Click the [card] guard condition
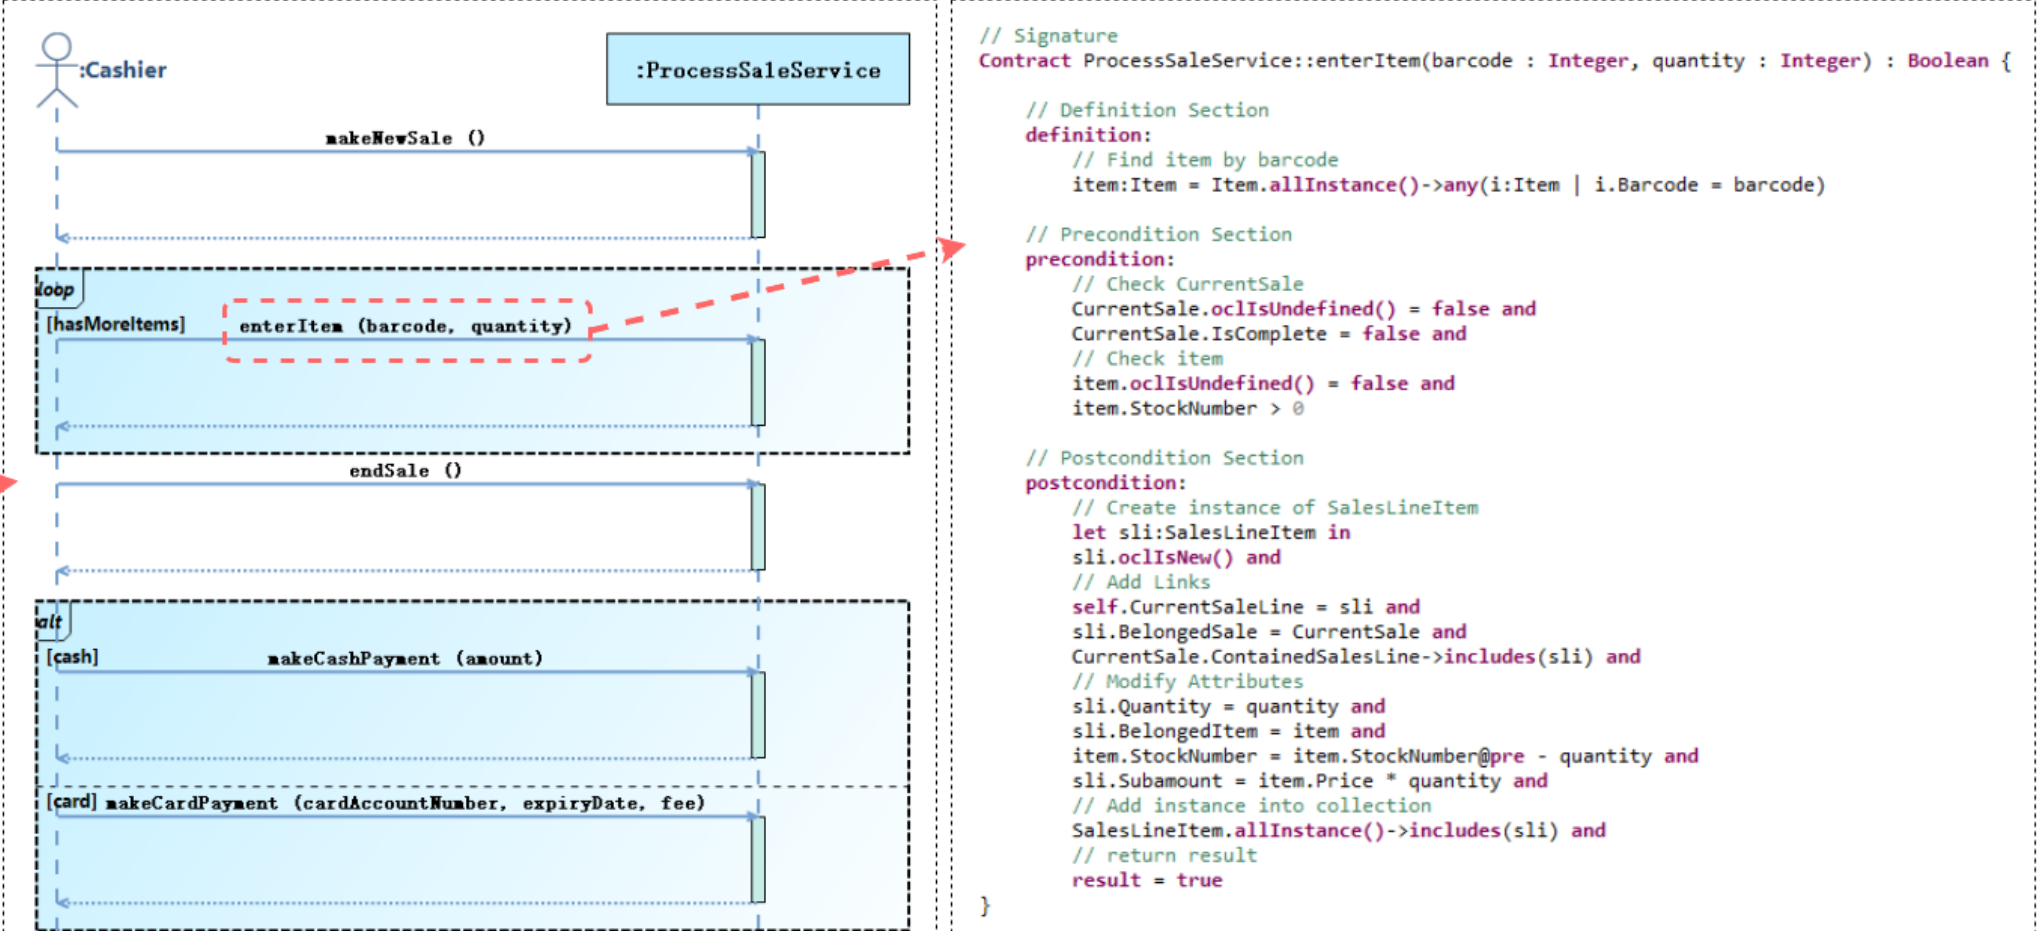This screenshot has width=2039, height=931. coord(72,802)
